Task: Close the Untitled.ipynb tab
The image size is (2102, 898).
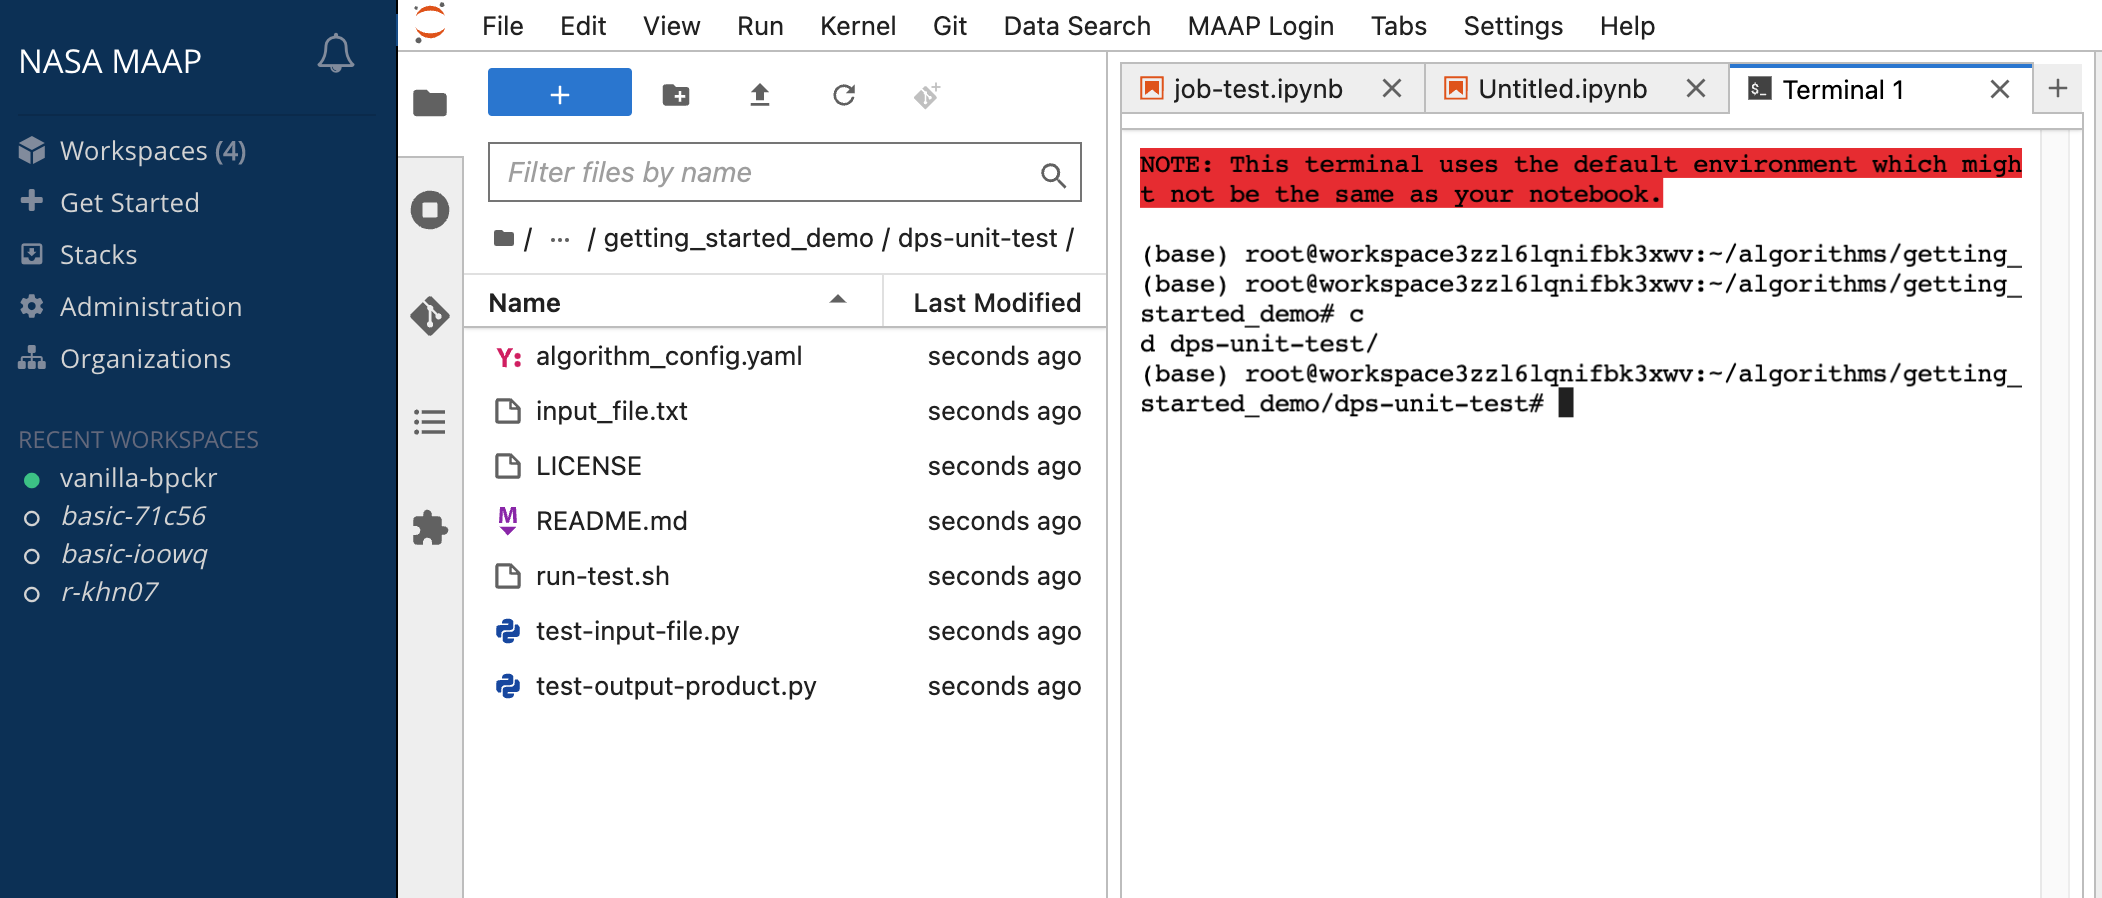Action: tap(1695, 89)
